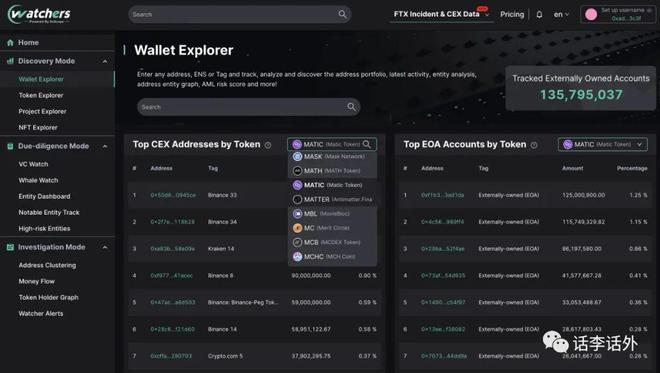Screen dimensions: 660x373
Task: Open EOA address with 115,749,329.82 amount
Action: point(442,222)
